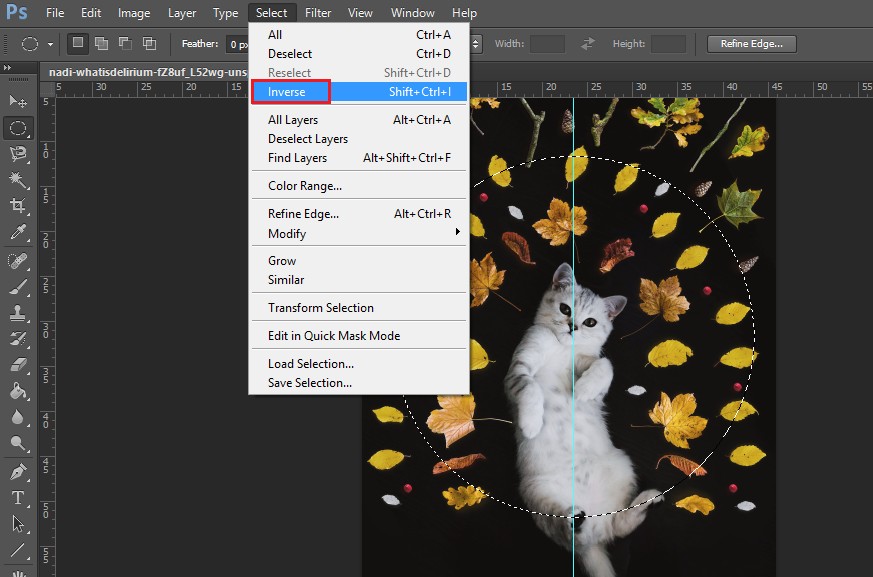Choose Deselect from the menu

coord(359,53)
